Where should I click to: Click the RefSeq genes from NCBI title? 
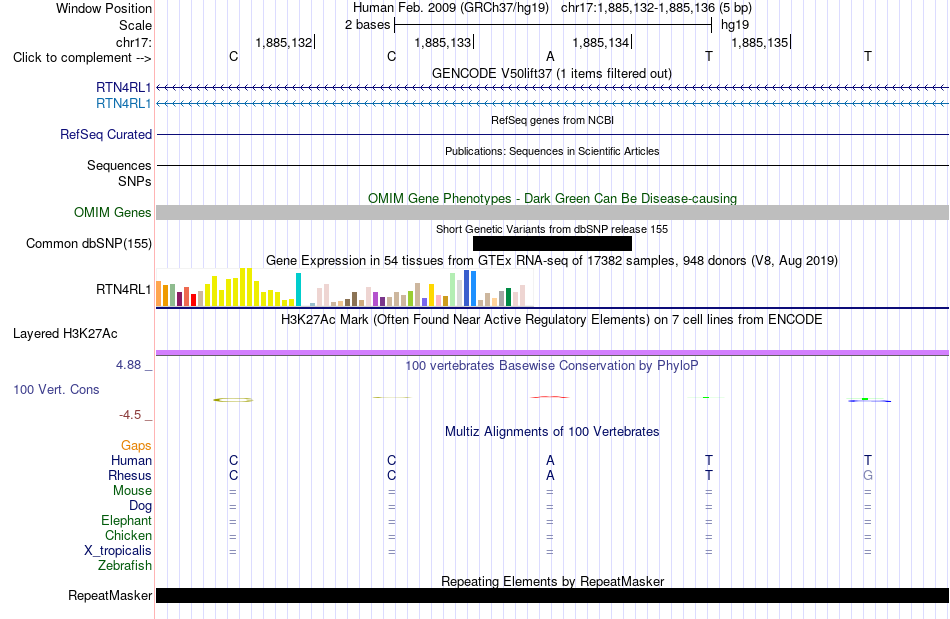point(552,120)
